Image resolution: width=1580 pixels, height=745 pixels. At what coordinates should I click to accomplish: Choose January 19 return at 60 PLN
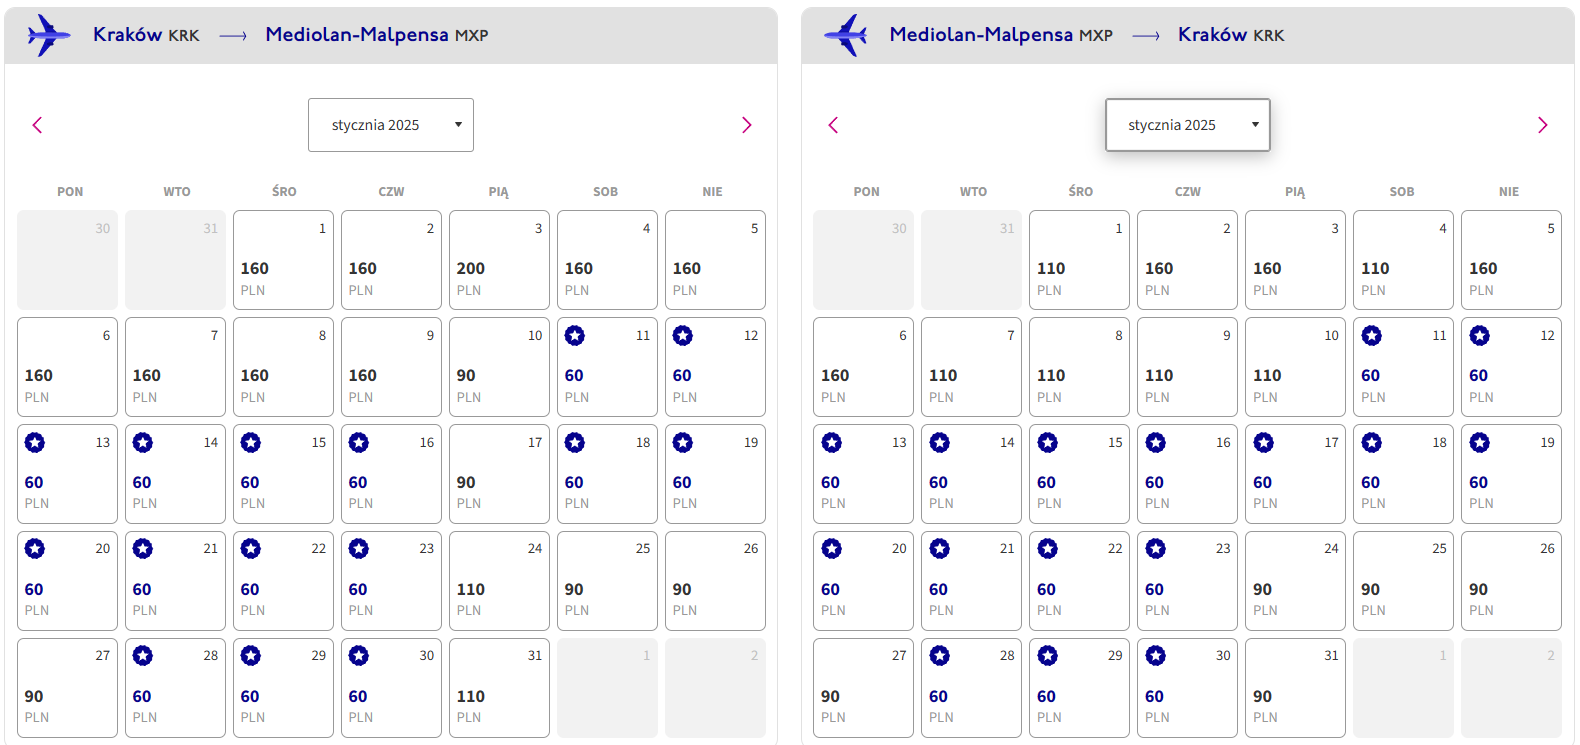coord(1511,474)
